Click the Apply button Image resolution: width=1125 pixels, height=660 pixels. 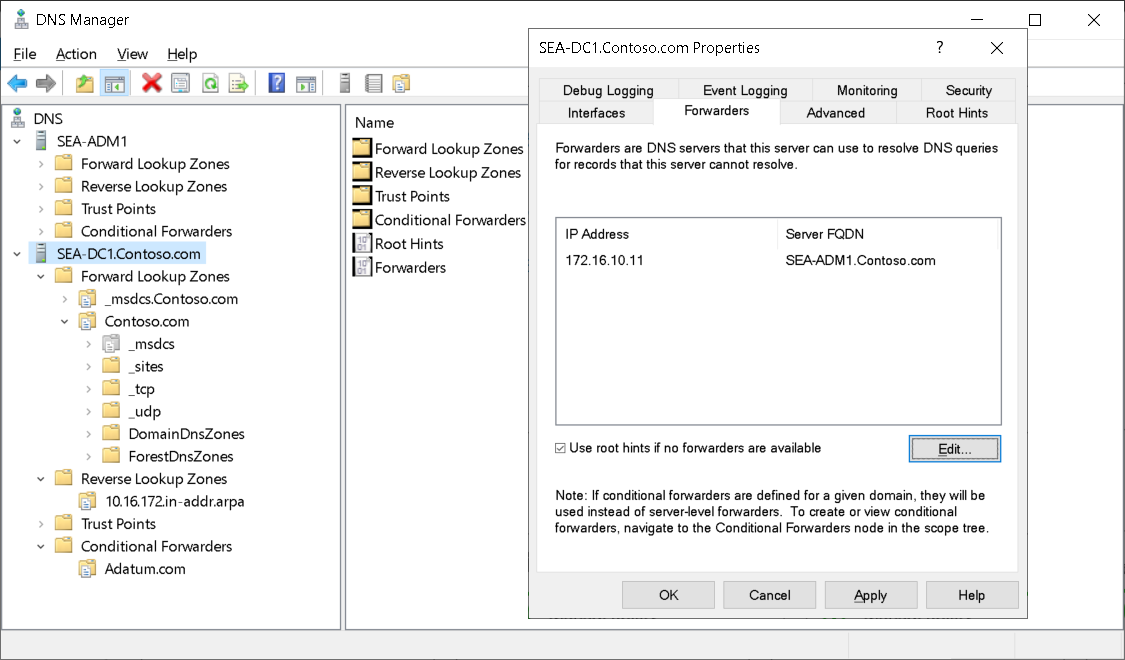[x=870, y=594]
